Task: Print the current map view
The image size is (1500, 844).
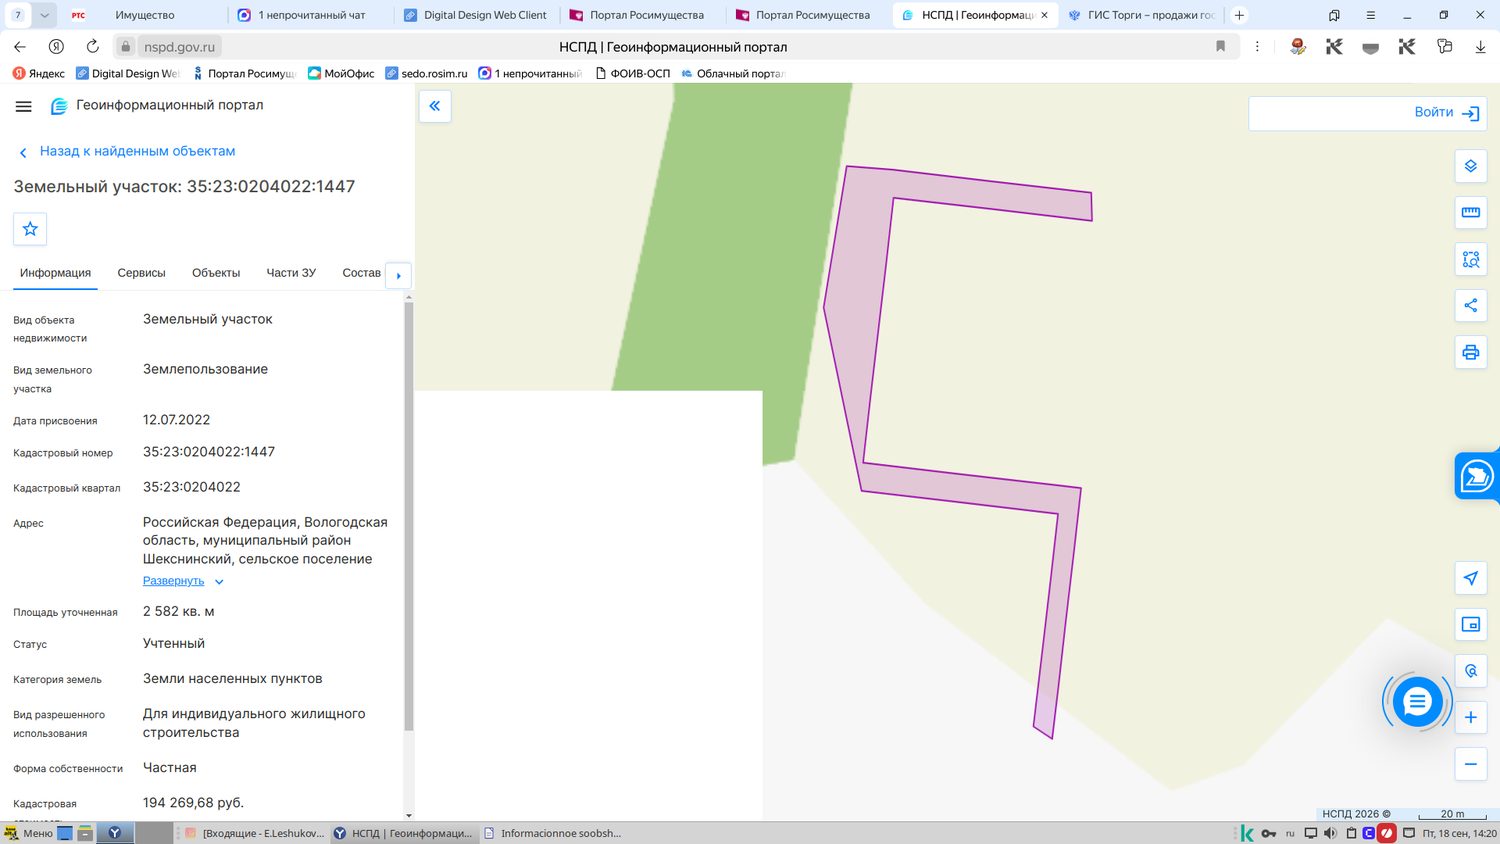Action: [1470, 352]
